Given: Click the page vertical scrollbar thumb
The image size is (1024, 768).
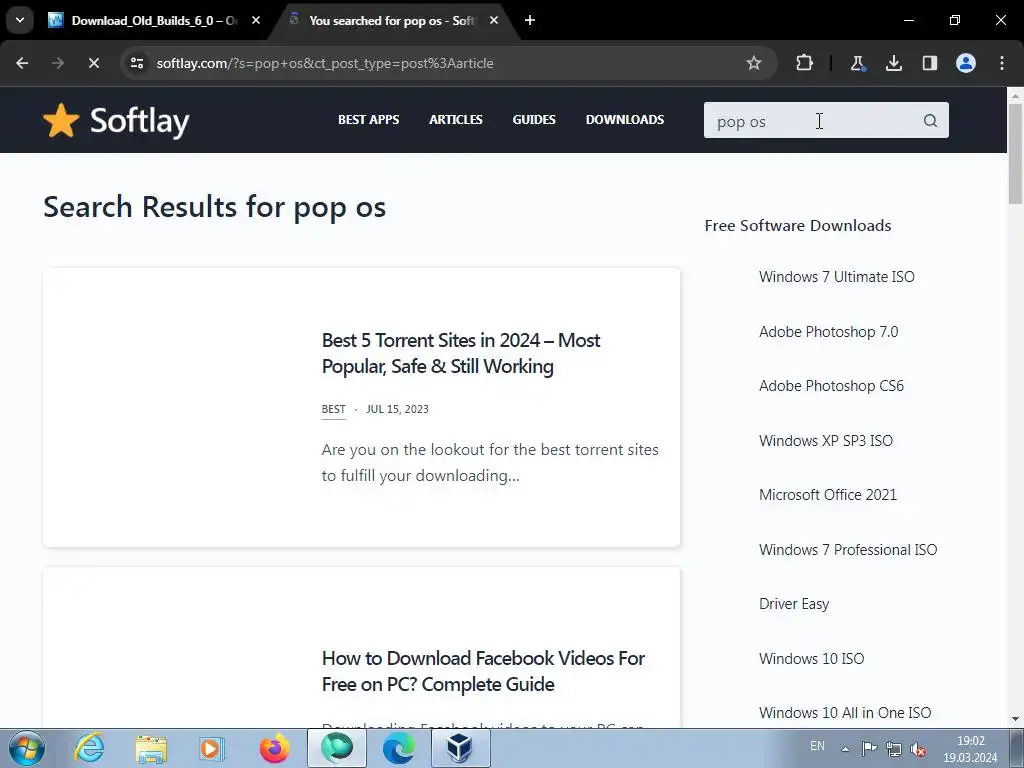Looking at the screenshot, I should click(x=1015, y=153).
